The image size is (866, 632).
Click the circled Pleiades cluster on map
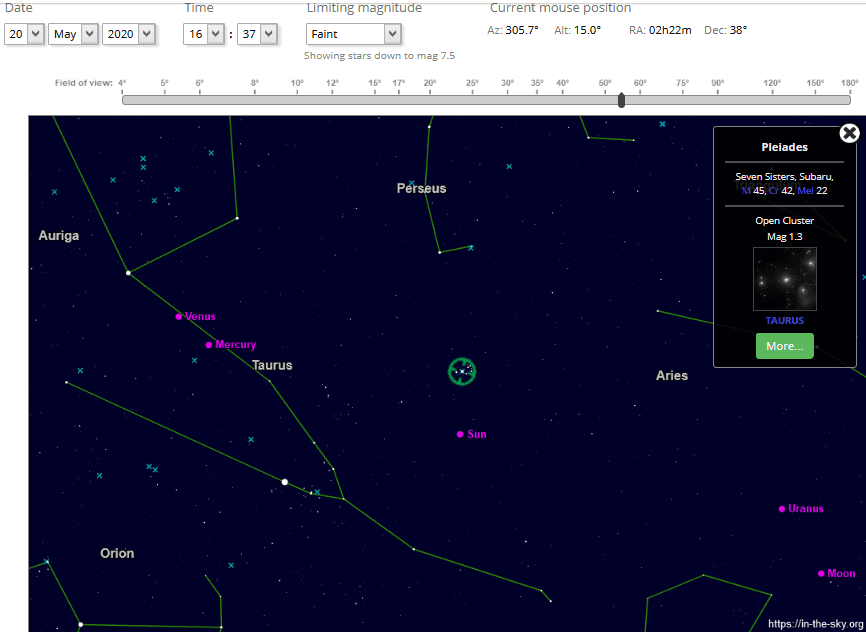[462, 371]
